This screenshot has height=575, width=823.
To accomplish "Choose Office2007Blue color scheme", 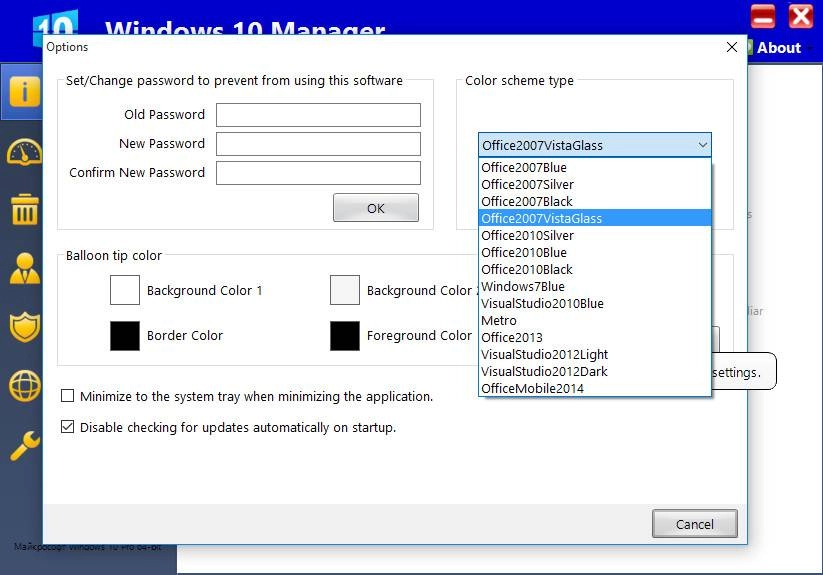I will pyautogui.click(x=595, y=167).
